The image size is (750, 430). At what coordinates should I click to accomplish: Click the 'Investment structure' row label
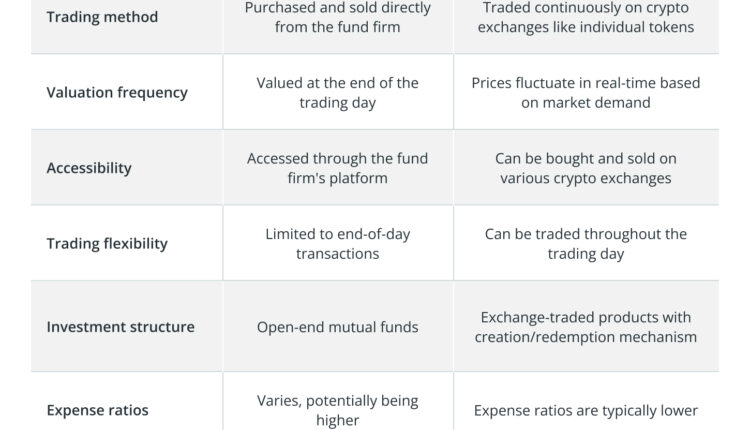(120, 327)
